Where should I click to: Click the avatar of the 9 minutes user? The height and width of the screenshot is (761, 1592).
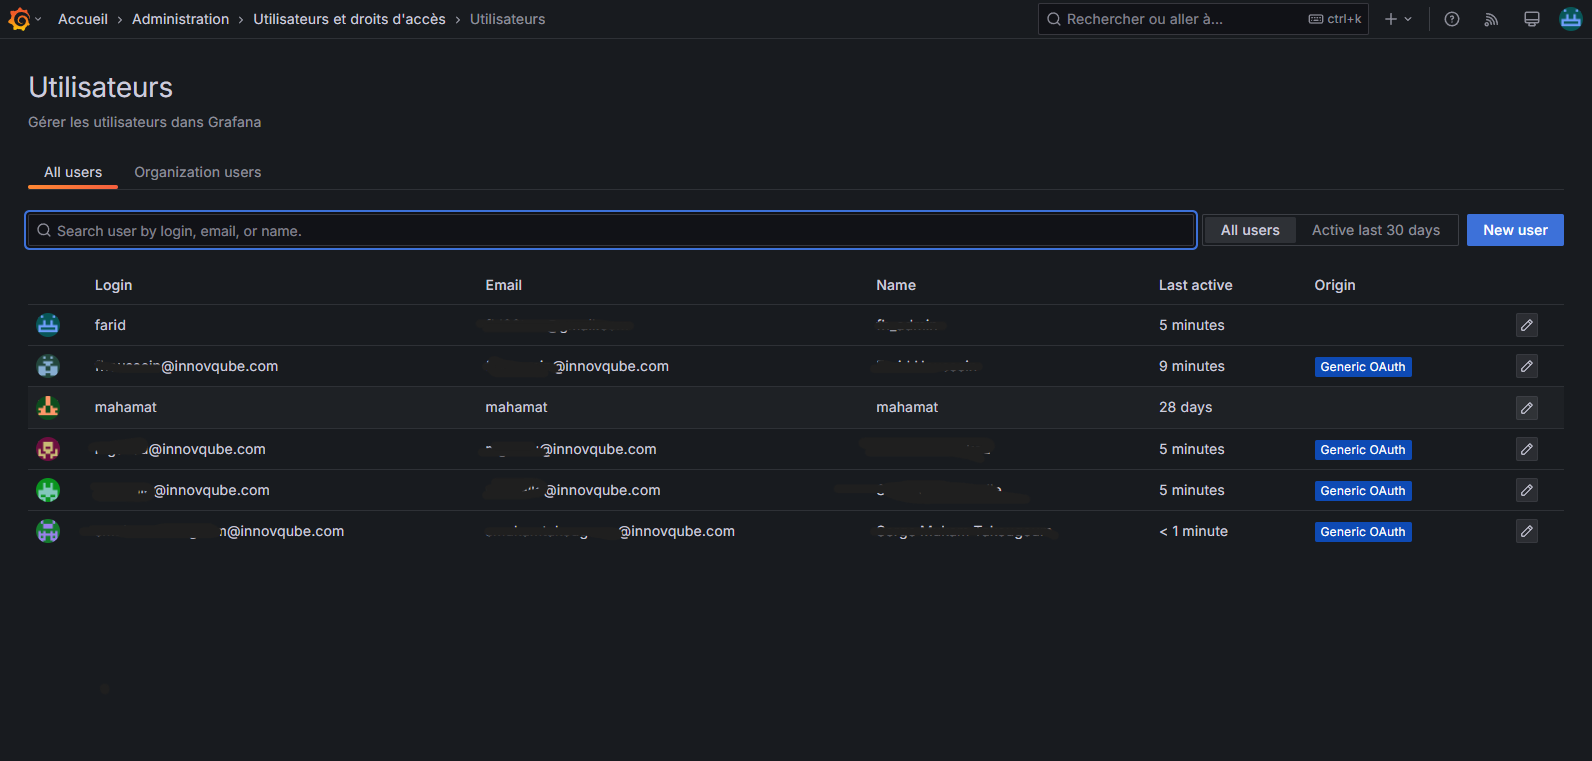48,366
